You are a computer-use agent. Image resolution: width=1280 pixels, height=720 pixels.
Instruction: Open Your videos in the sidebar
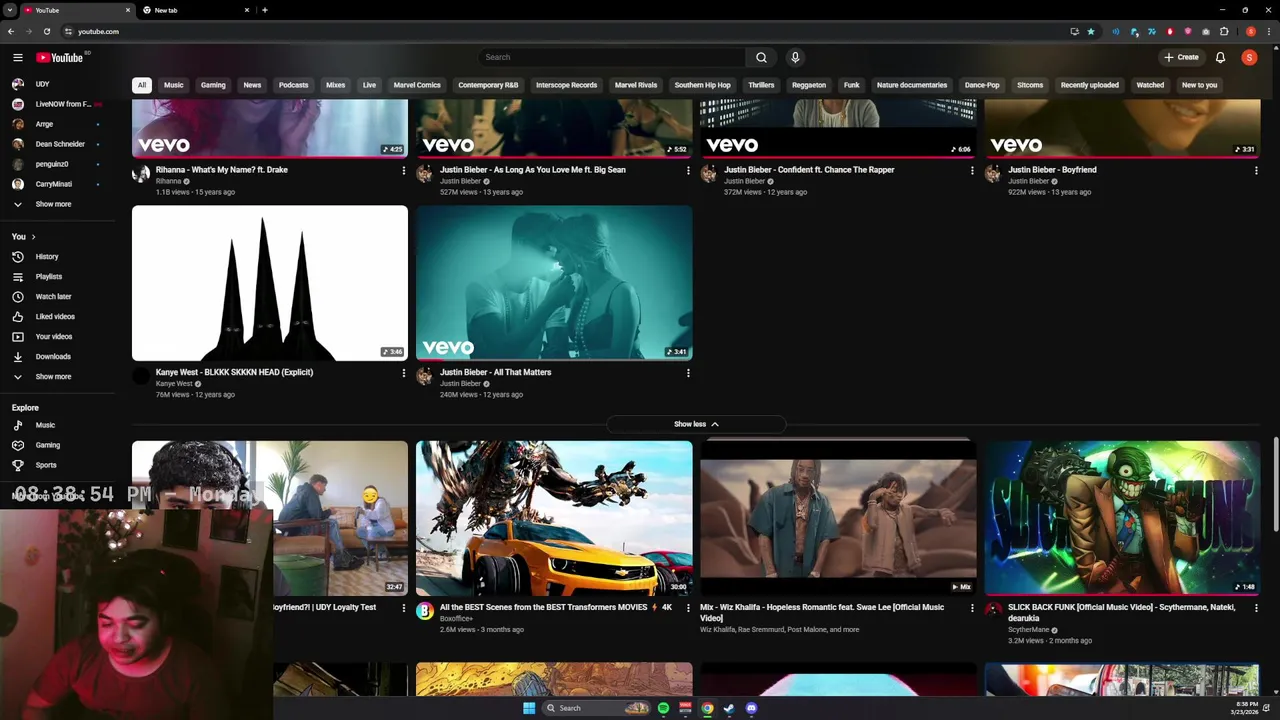pos(60,337)
